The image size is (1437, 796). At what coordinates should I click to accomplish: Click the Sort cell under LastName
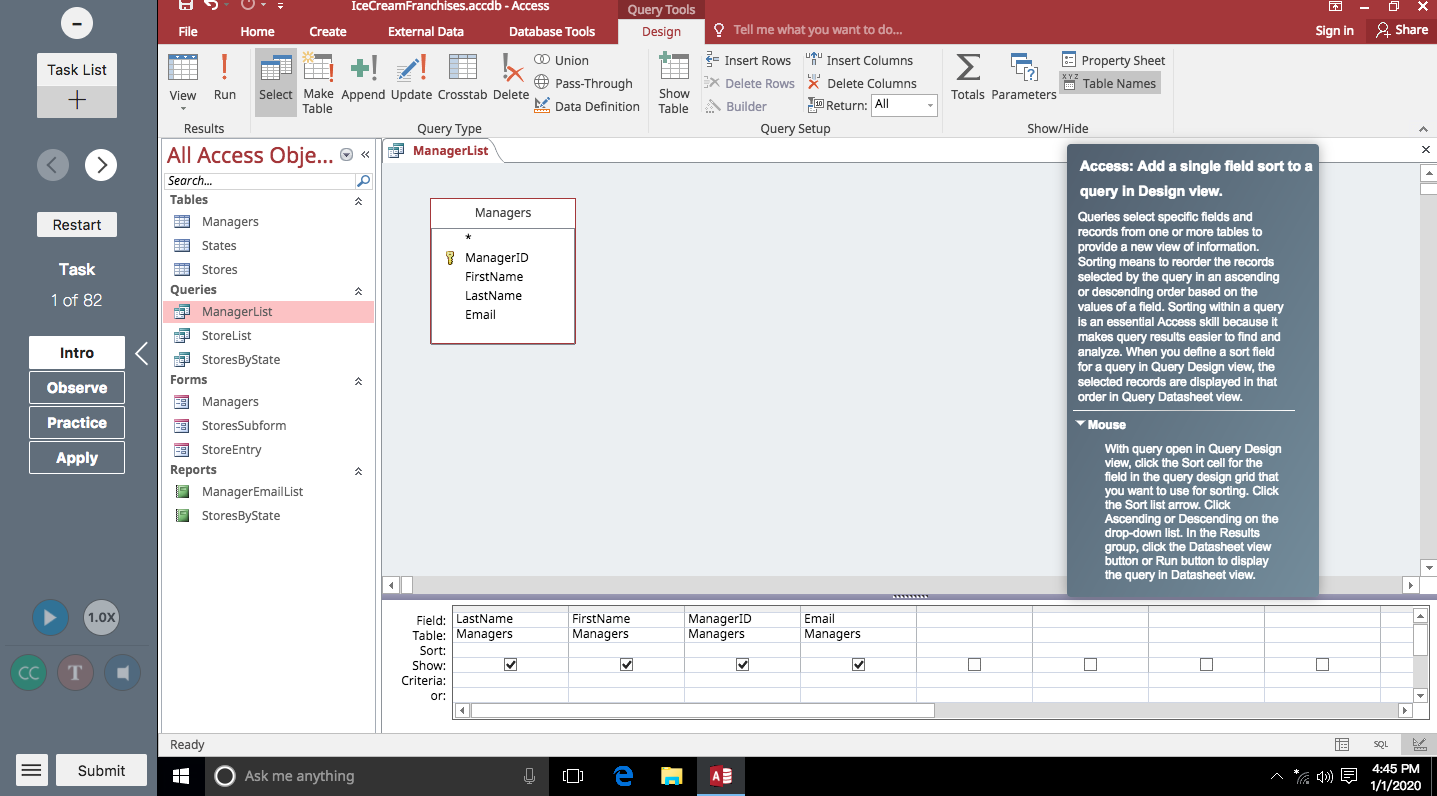click(x=510, y=650)
